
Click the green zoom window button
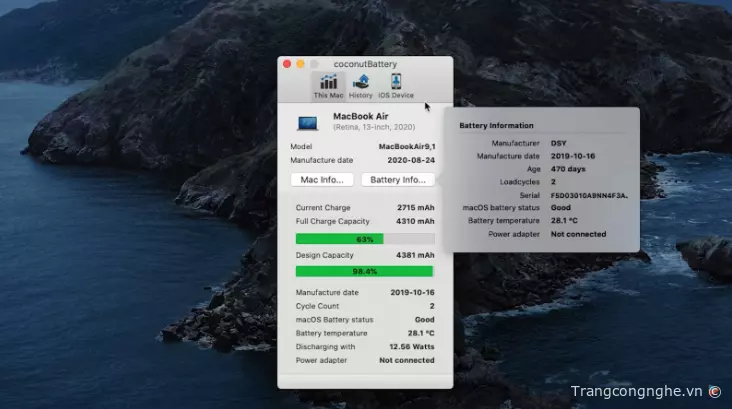pyautogui.click(x=313, y=64)
